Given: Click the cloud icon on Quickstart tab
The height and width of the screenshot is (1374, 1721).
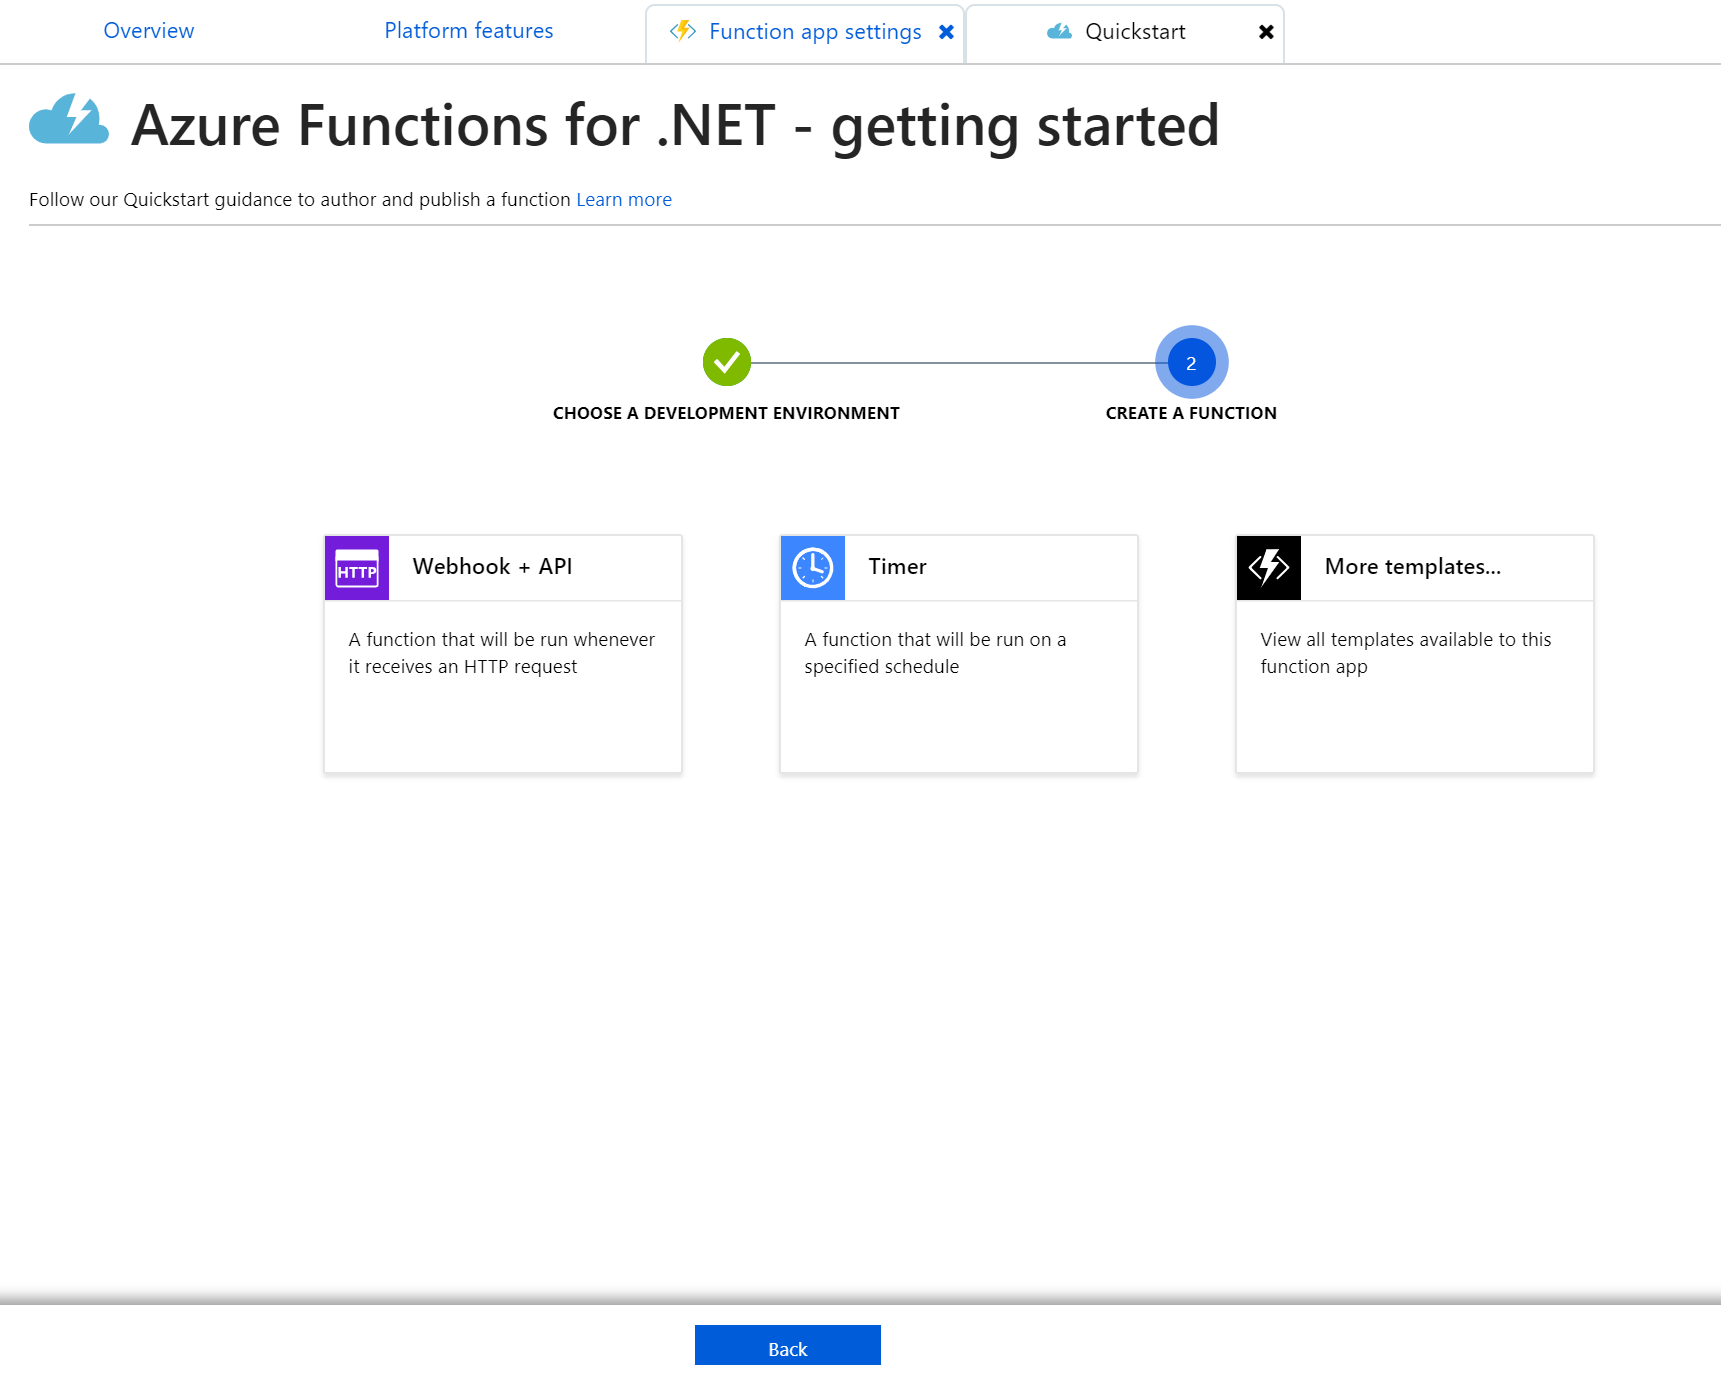Looking at the screenshot, I should pyautogui.click(x=1059, y=32).
